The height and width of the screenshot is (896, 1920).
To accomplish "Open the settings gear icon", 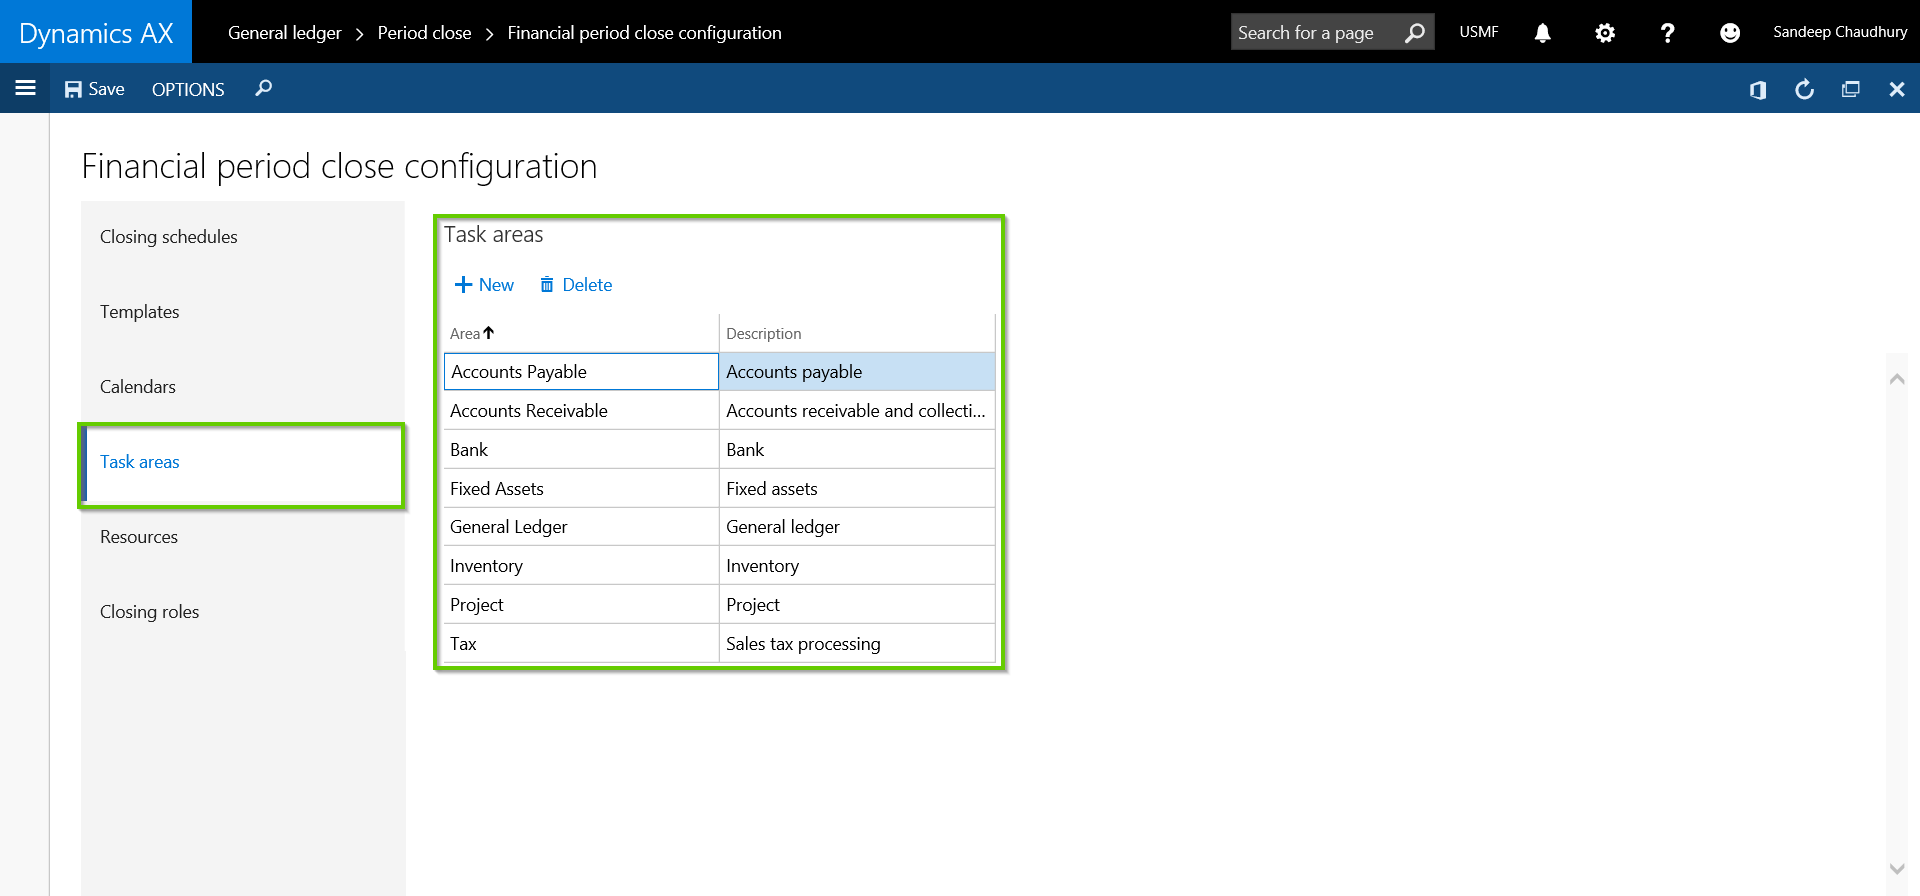I will click(1604, 33).
